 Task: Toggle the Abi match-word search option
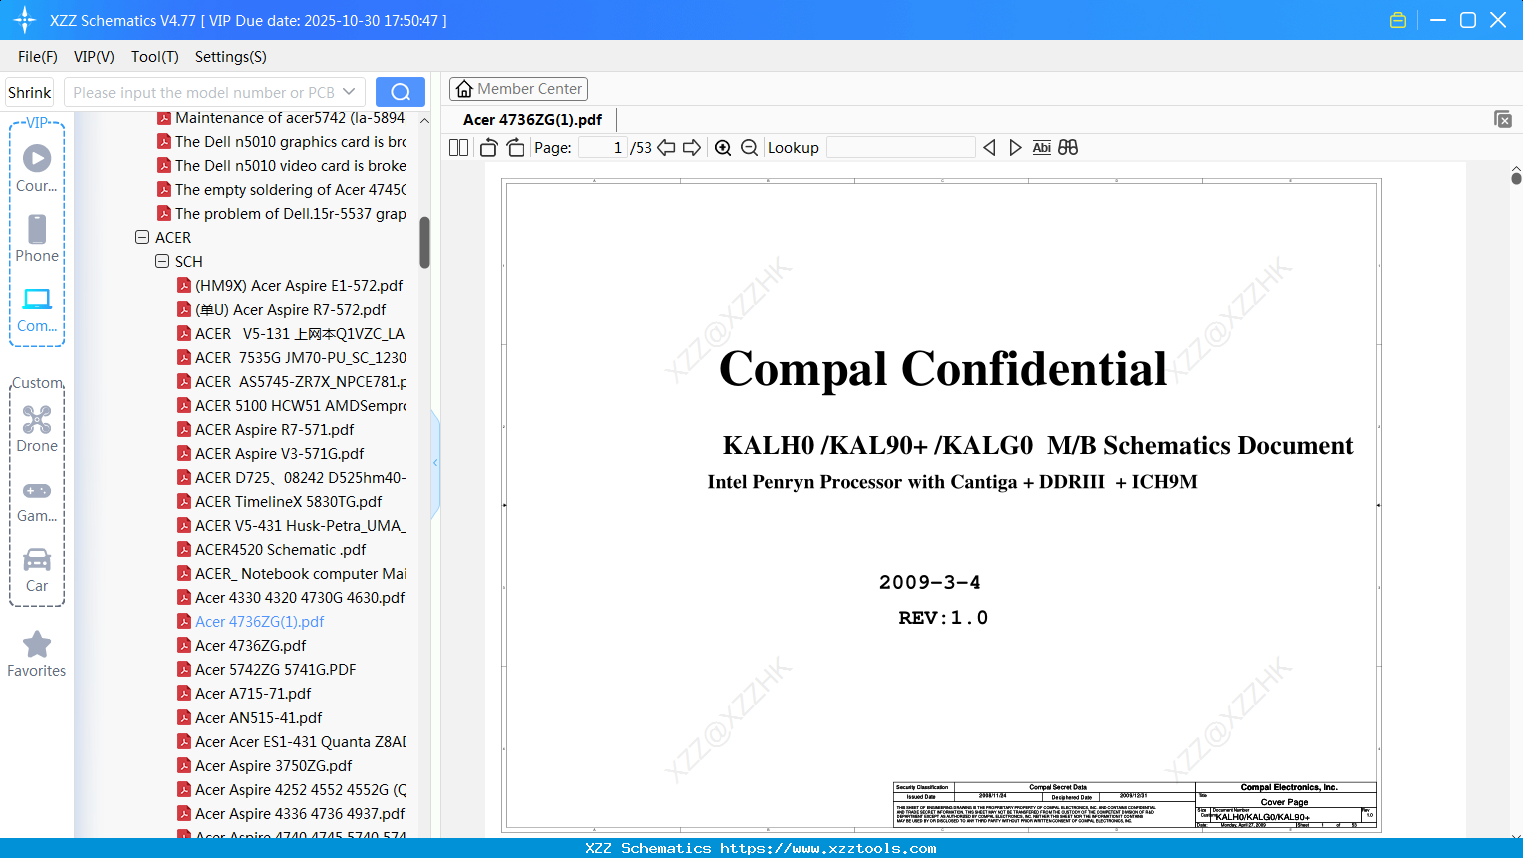click(x=1041, y=148)
